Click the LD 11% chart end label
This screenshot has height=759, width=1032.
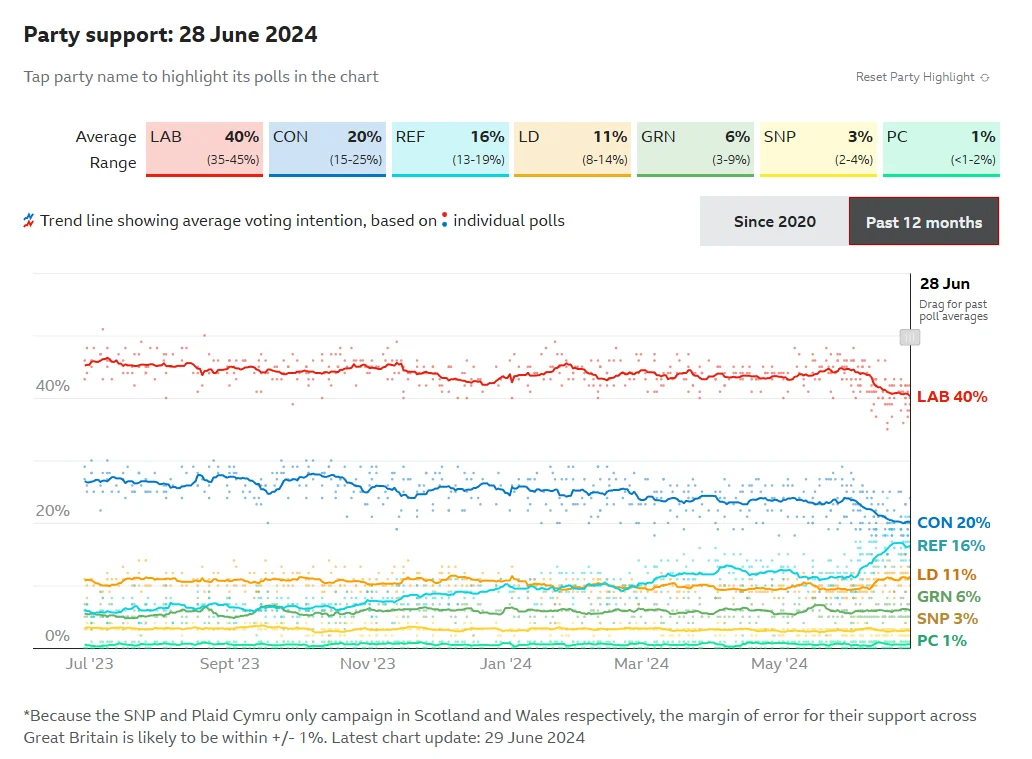pos(946,575)
